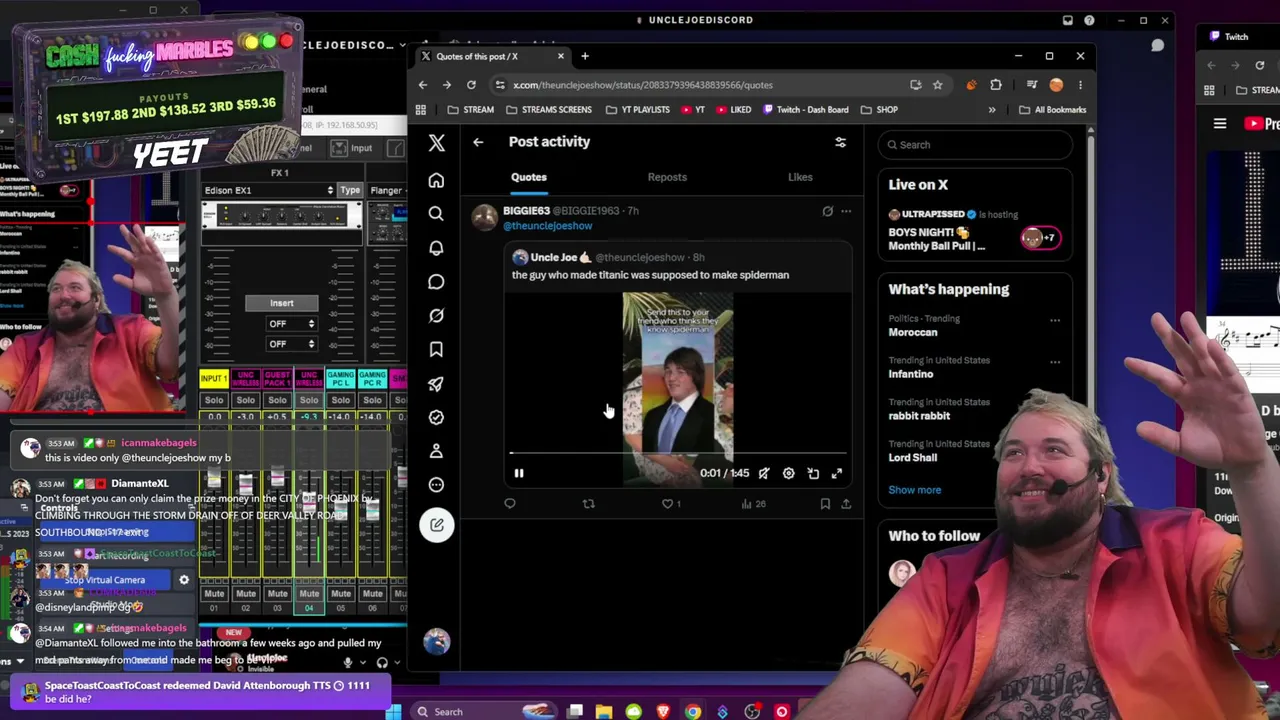Screen dimensions: 1280x720
Task: Seek along the video progress bar
Action: pos(678,453)
